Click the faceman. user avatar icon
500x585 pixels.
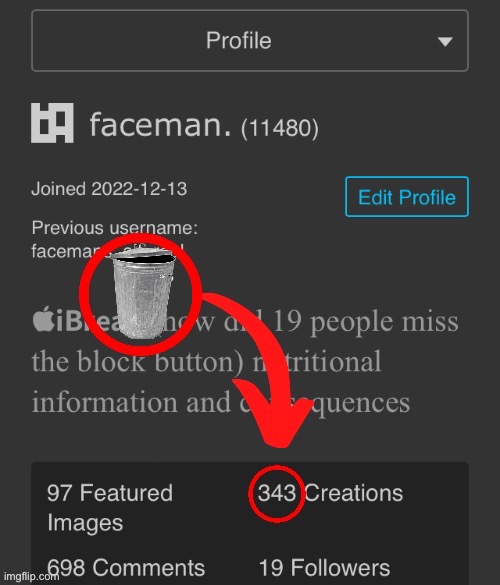[x=52, y=123]
